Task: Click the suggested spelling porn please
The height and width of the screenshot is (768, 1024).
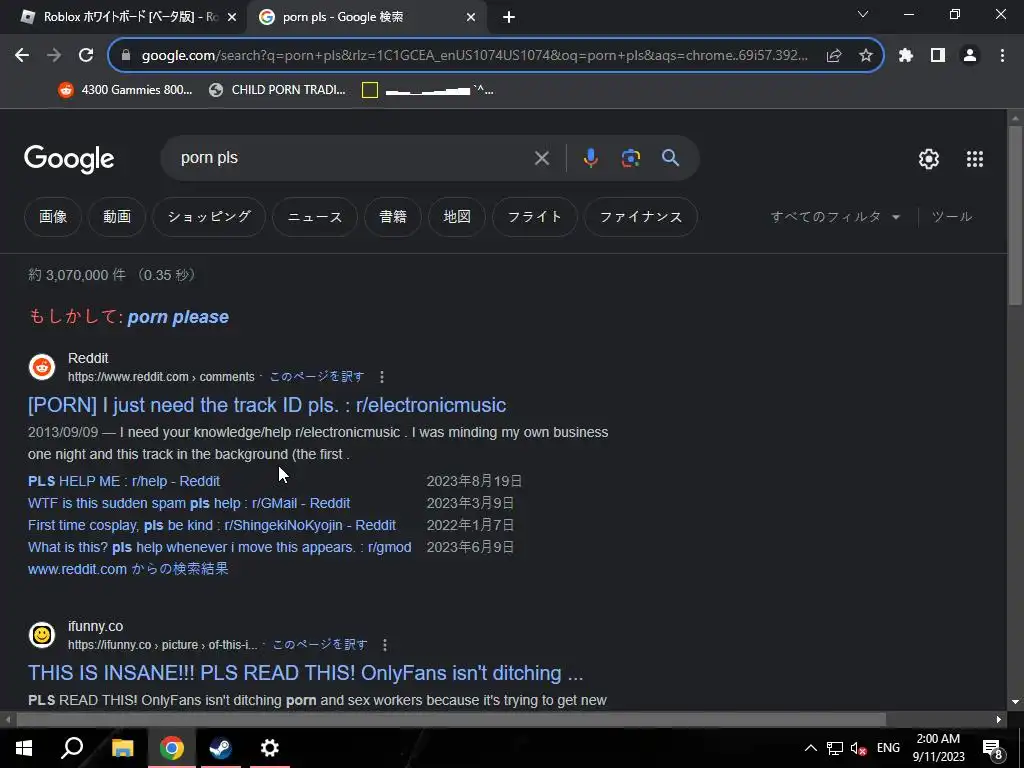Action: point(178,317)
